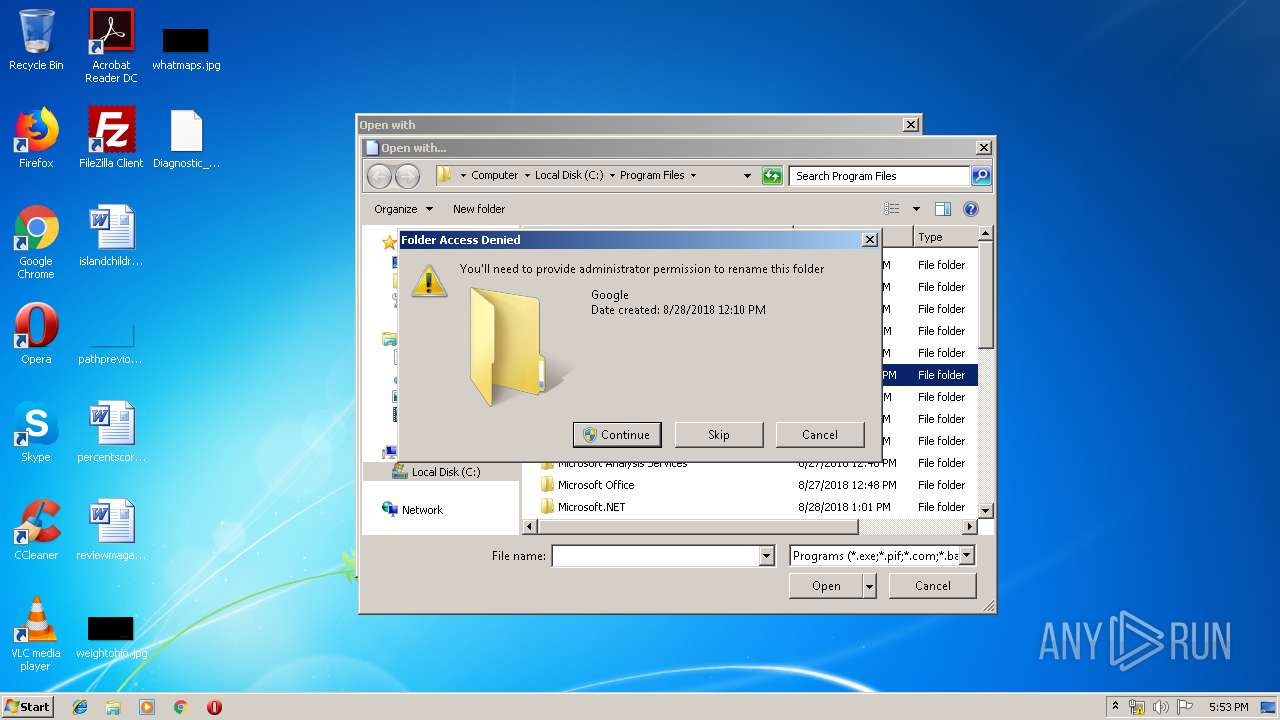Select the Diagnostic_ desktop file

pyautogui.click(x=186, y=138)
